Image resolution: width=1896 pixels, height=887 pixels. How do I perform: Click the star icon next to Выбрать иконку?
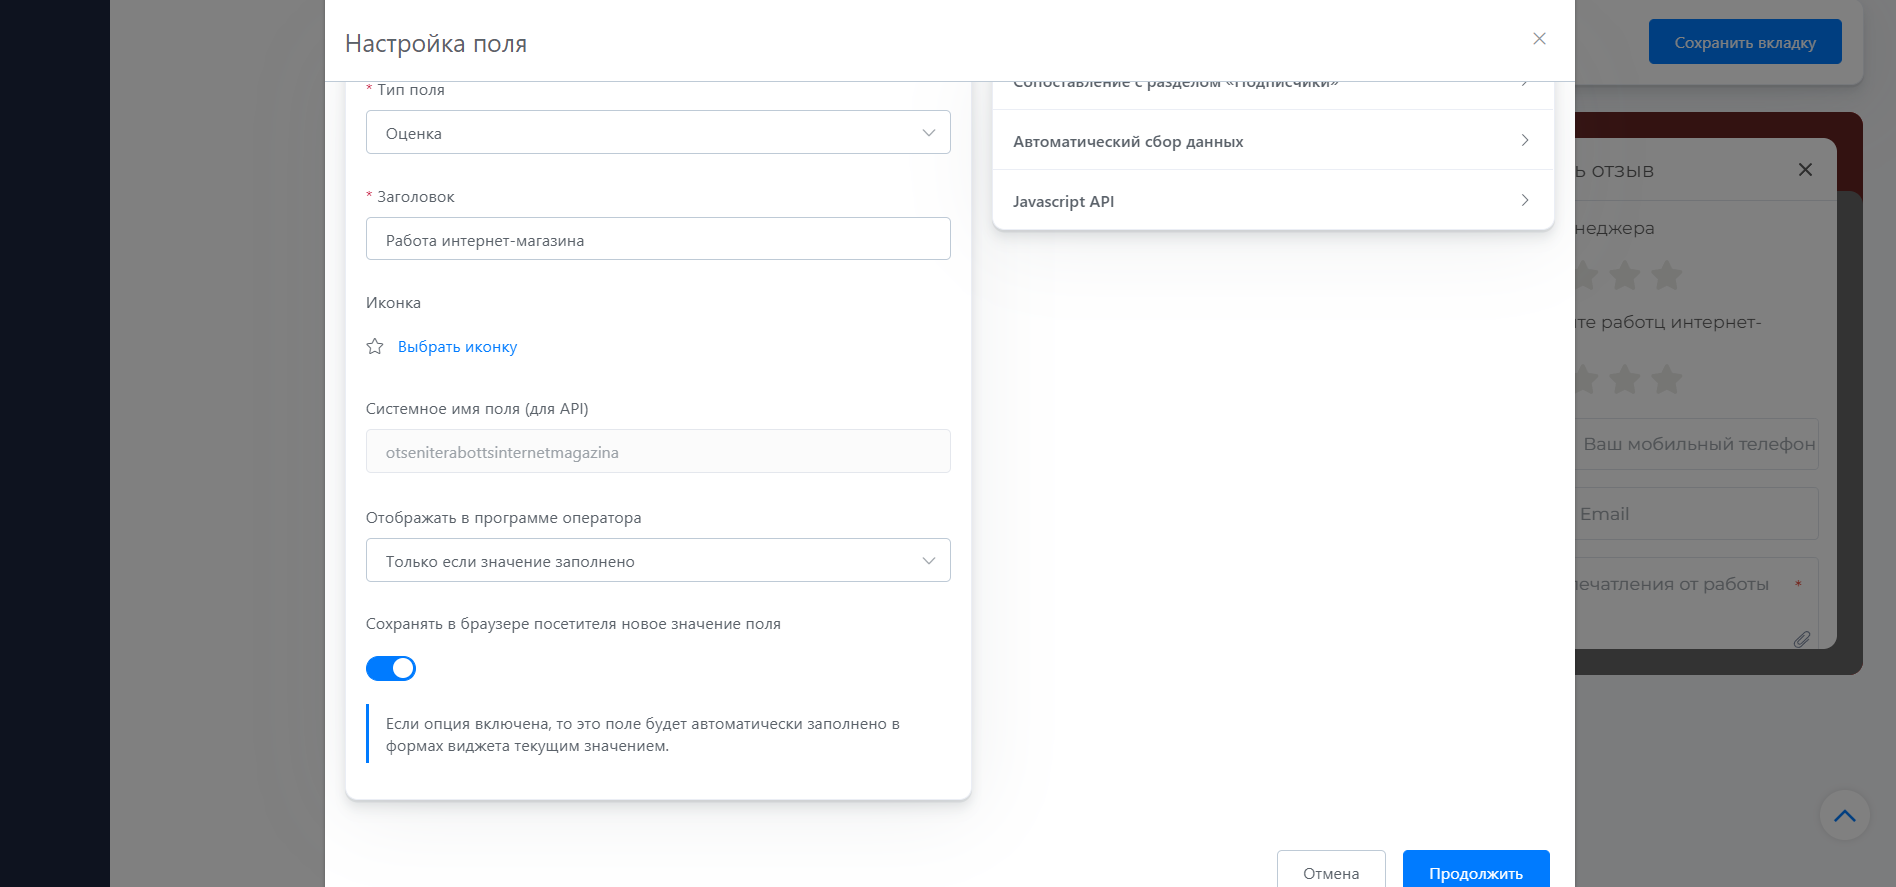click(x=375, y=347)
